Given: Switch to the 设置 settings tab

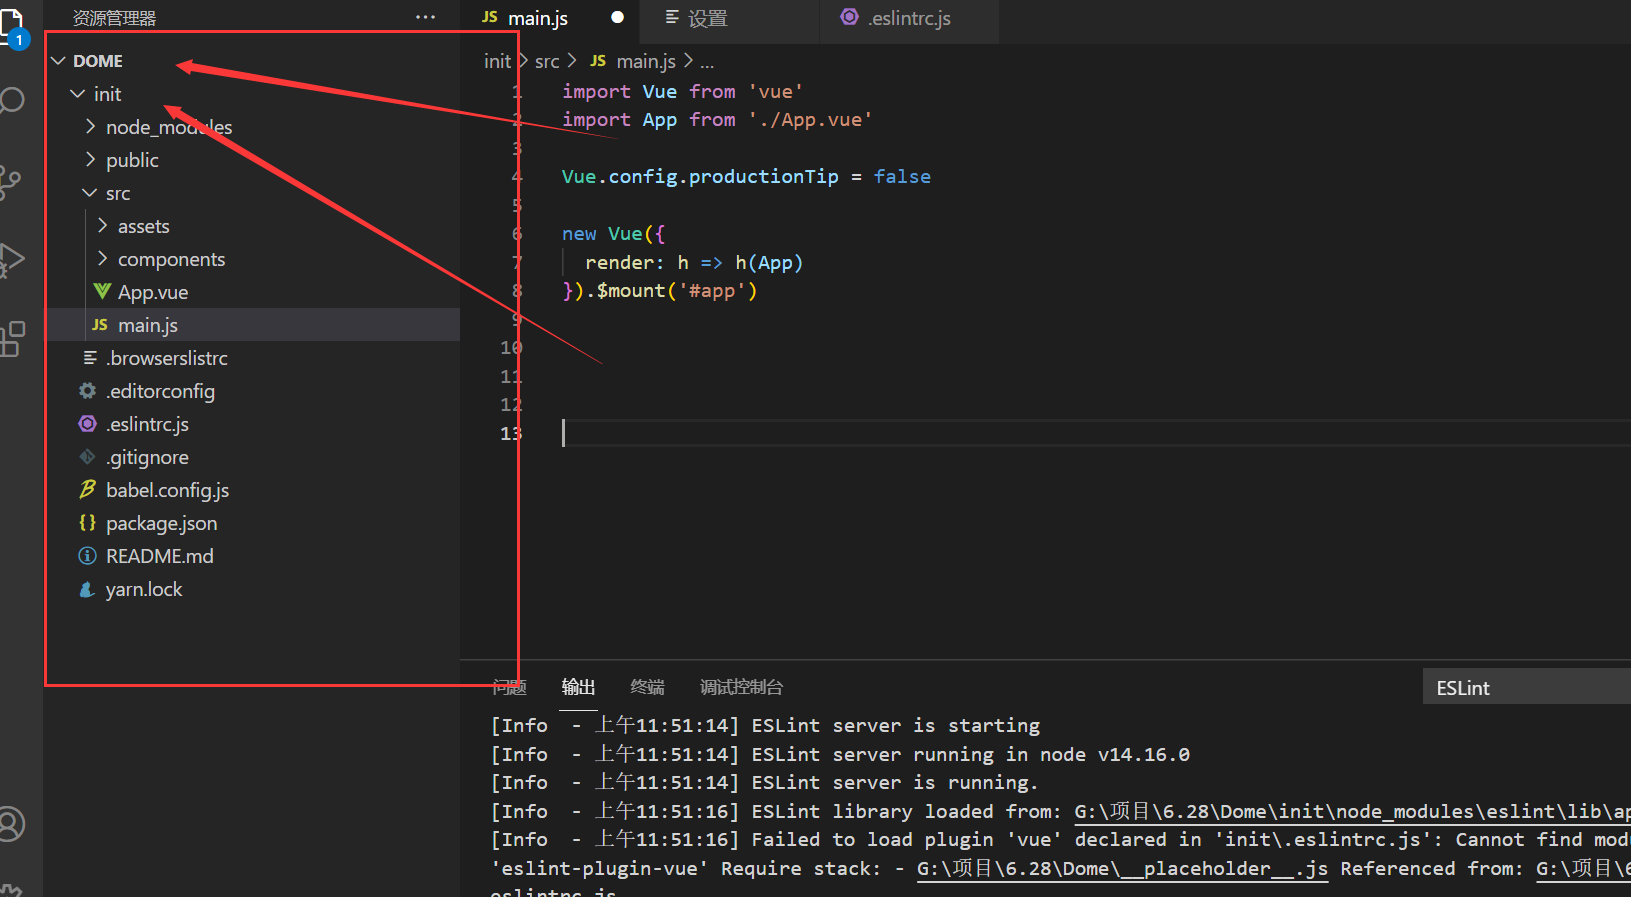Looking at the screenshot, I should [x=732, y=18].
